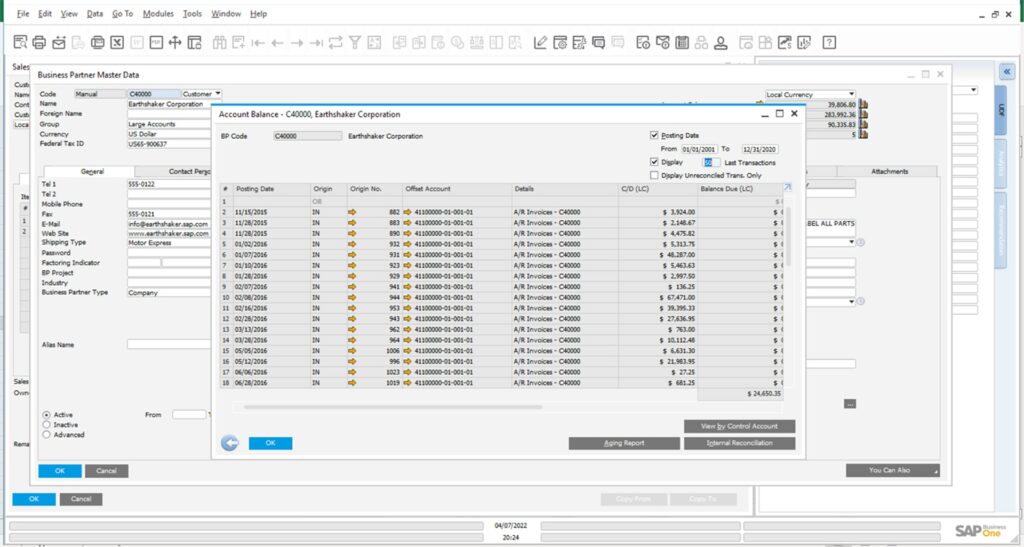Click the Aging Report button
Image resolution: width=1024 pixels, height=547 pixels.
[x=624, y=443]
